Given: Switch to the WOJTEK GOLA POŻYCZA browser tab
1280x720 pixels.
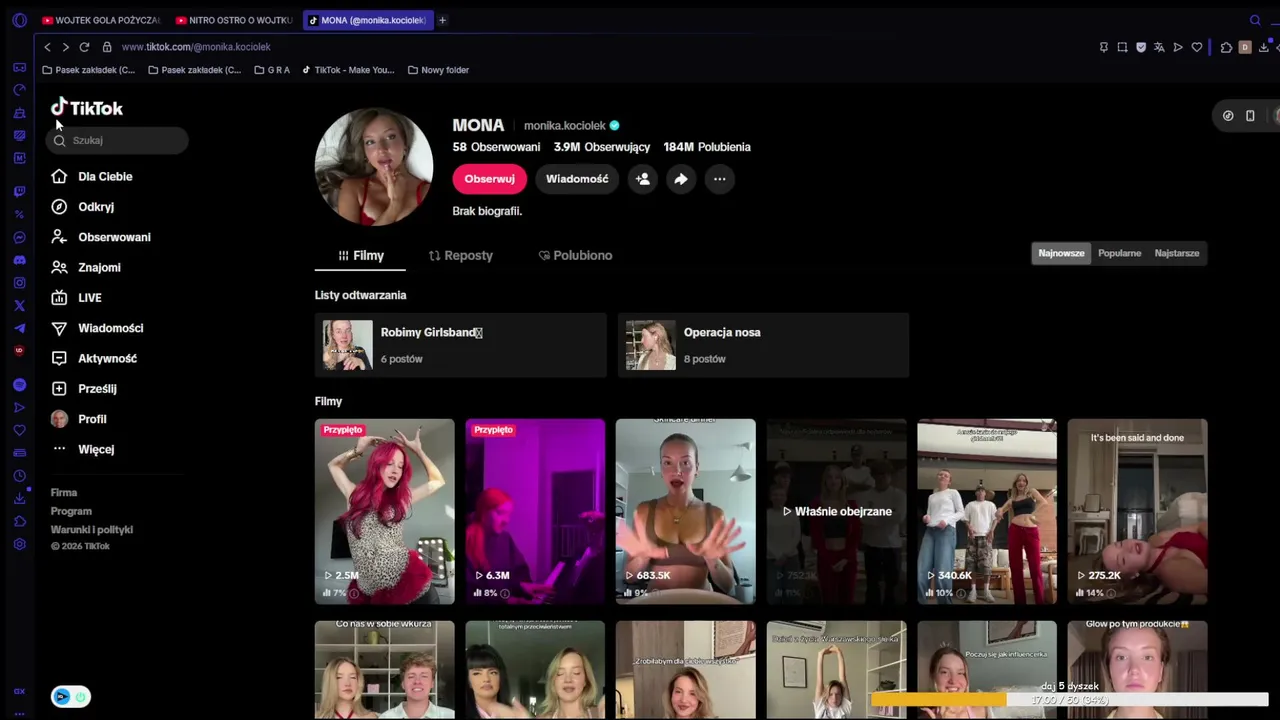Looking at the screenshot, I should 101,20.
